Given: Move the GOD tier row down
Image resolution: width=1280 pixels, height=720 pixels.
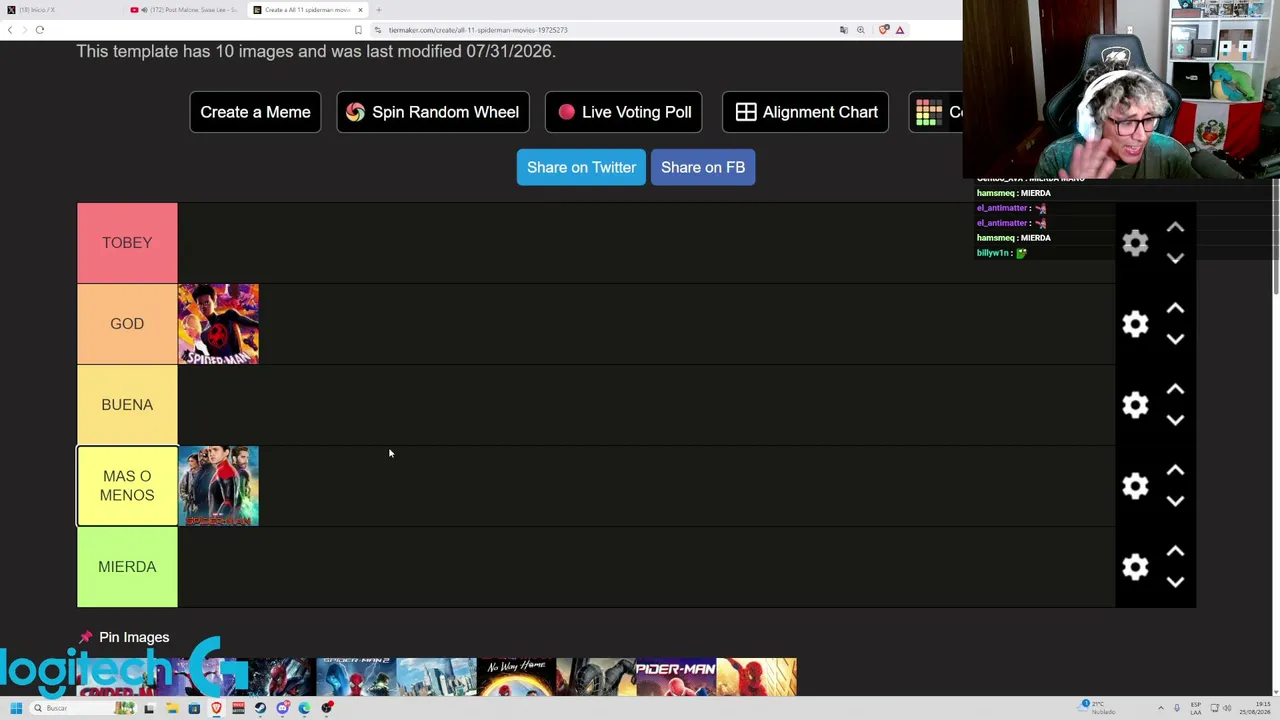Looking at the screenshot, I should point(1175,339).
